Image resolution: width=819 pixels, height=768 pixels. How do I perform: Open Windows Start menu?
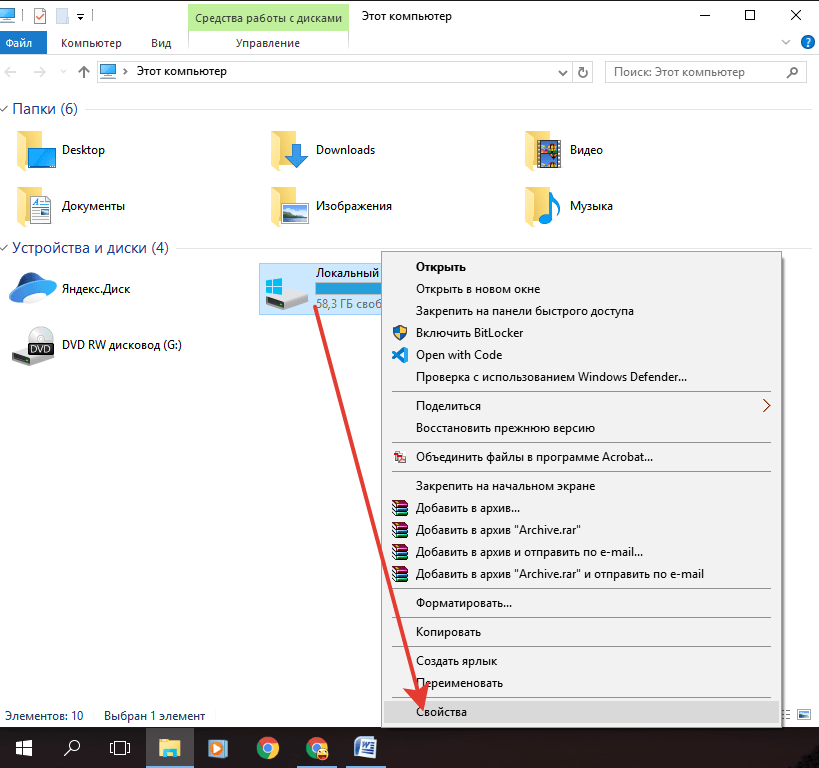24,748
